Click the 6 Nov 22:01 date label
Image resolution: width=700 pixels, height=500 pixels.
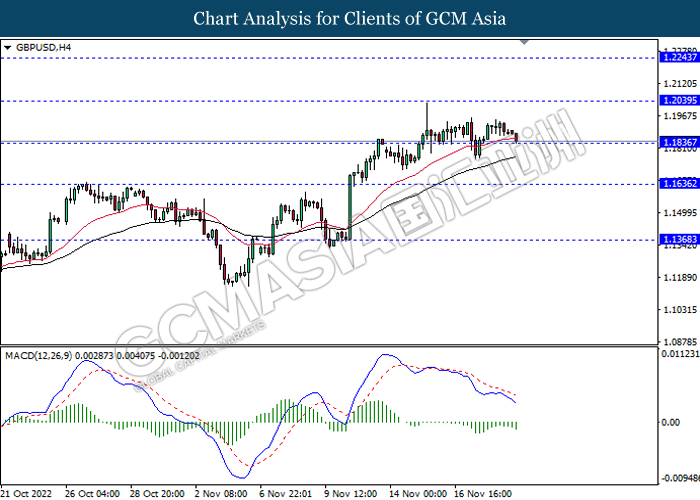tap(286, 494)
